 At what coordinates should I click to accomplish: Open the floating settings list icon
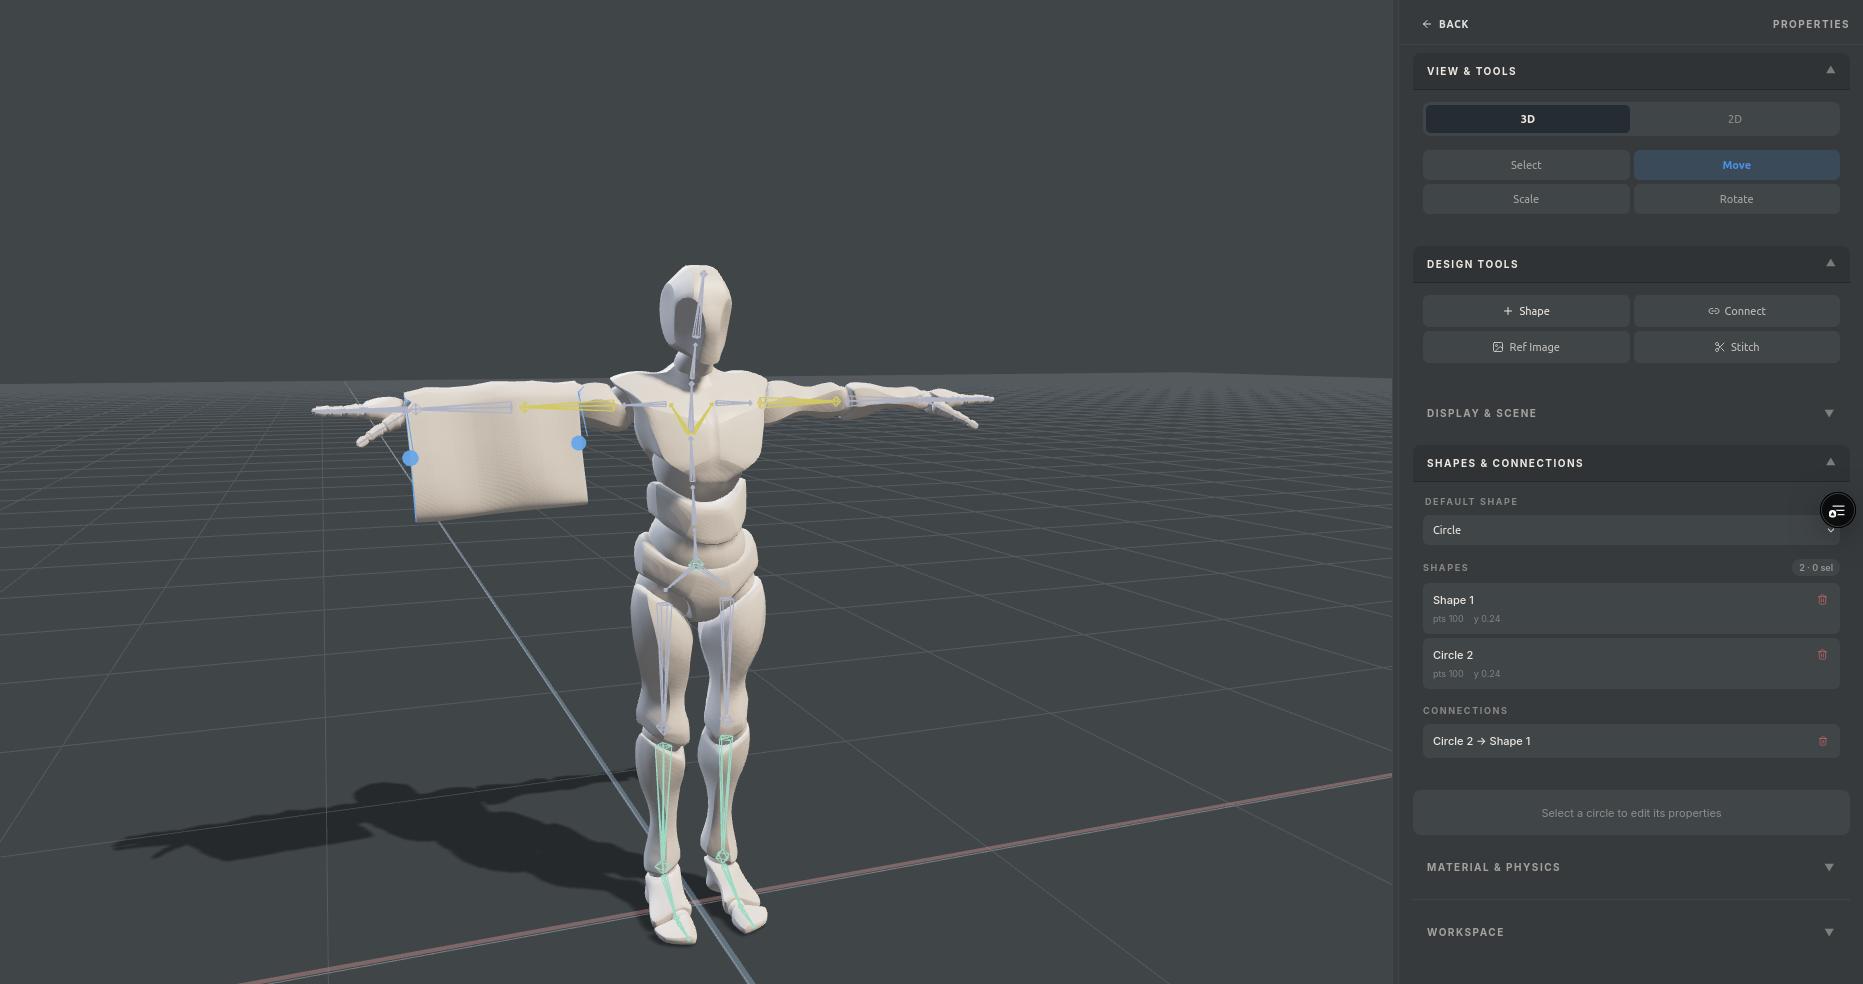(1837, 511)
